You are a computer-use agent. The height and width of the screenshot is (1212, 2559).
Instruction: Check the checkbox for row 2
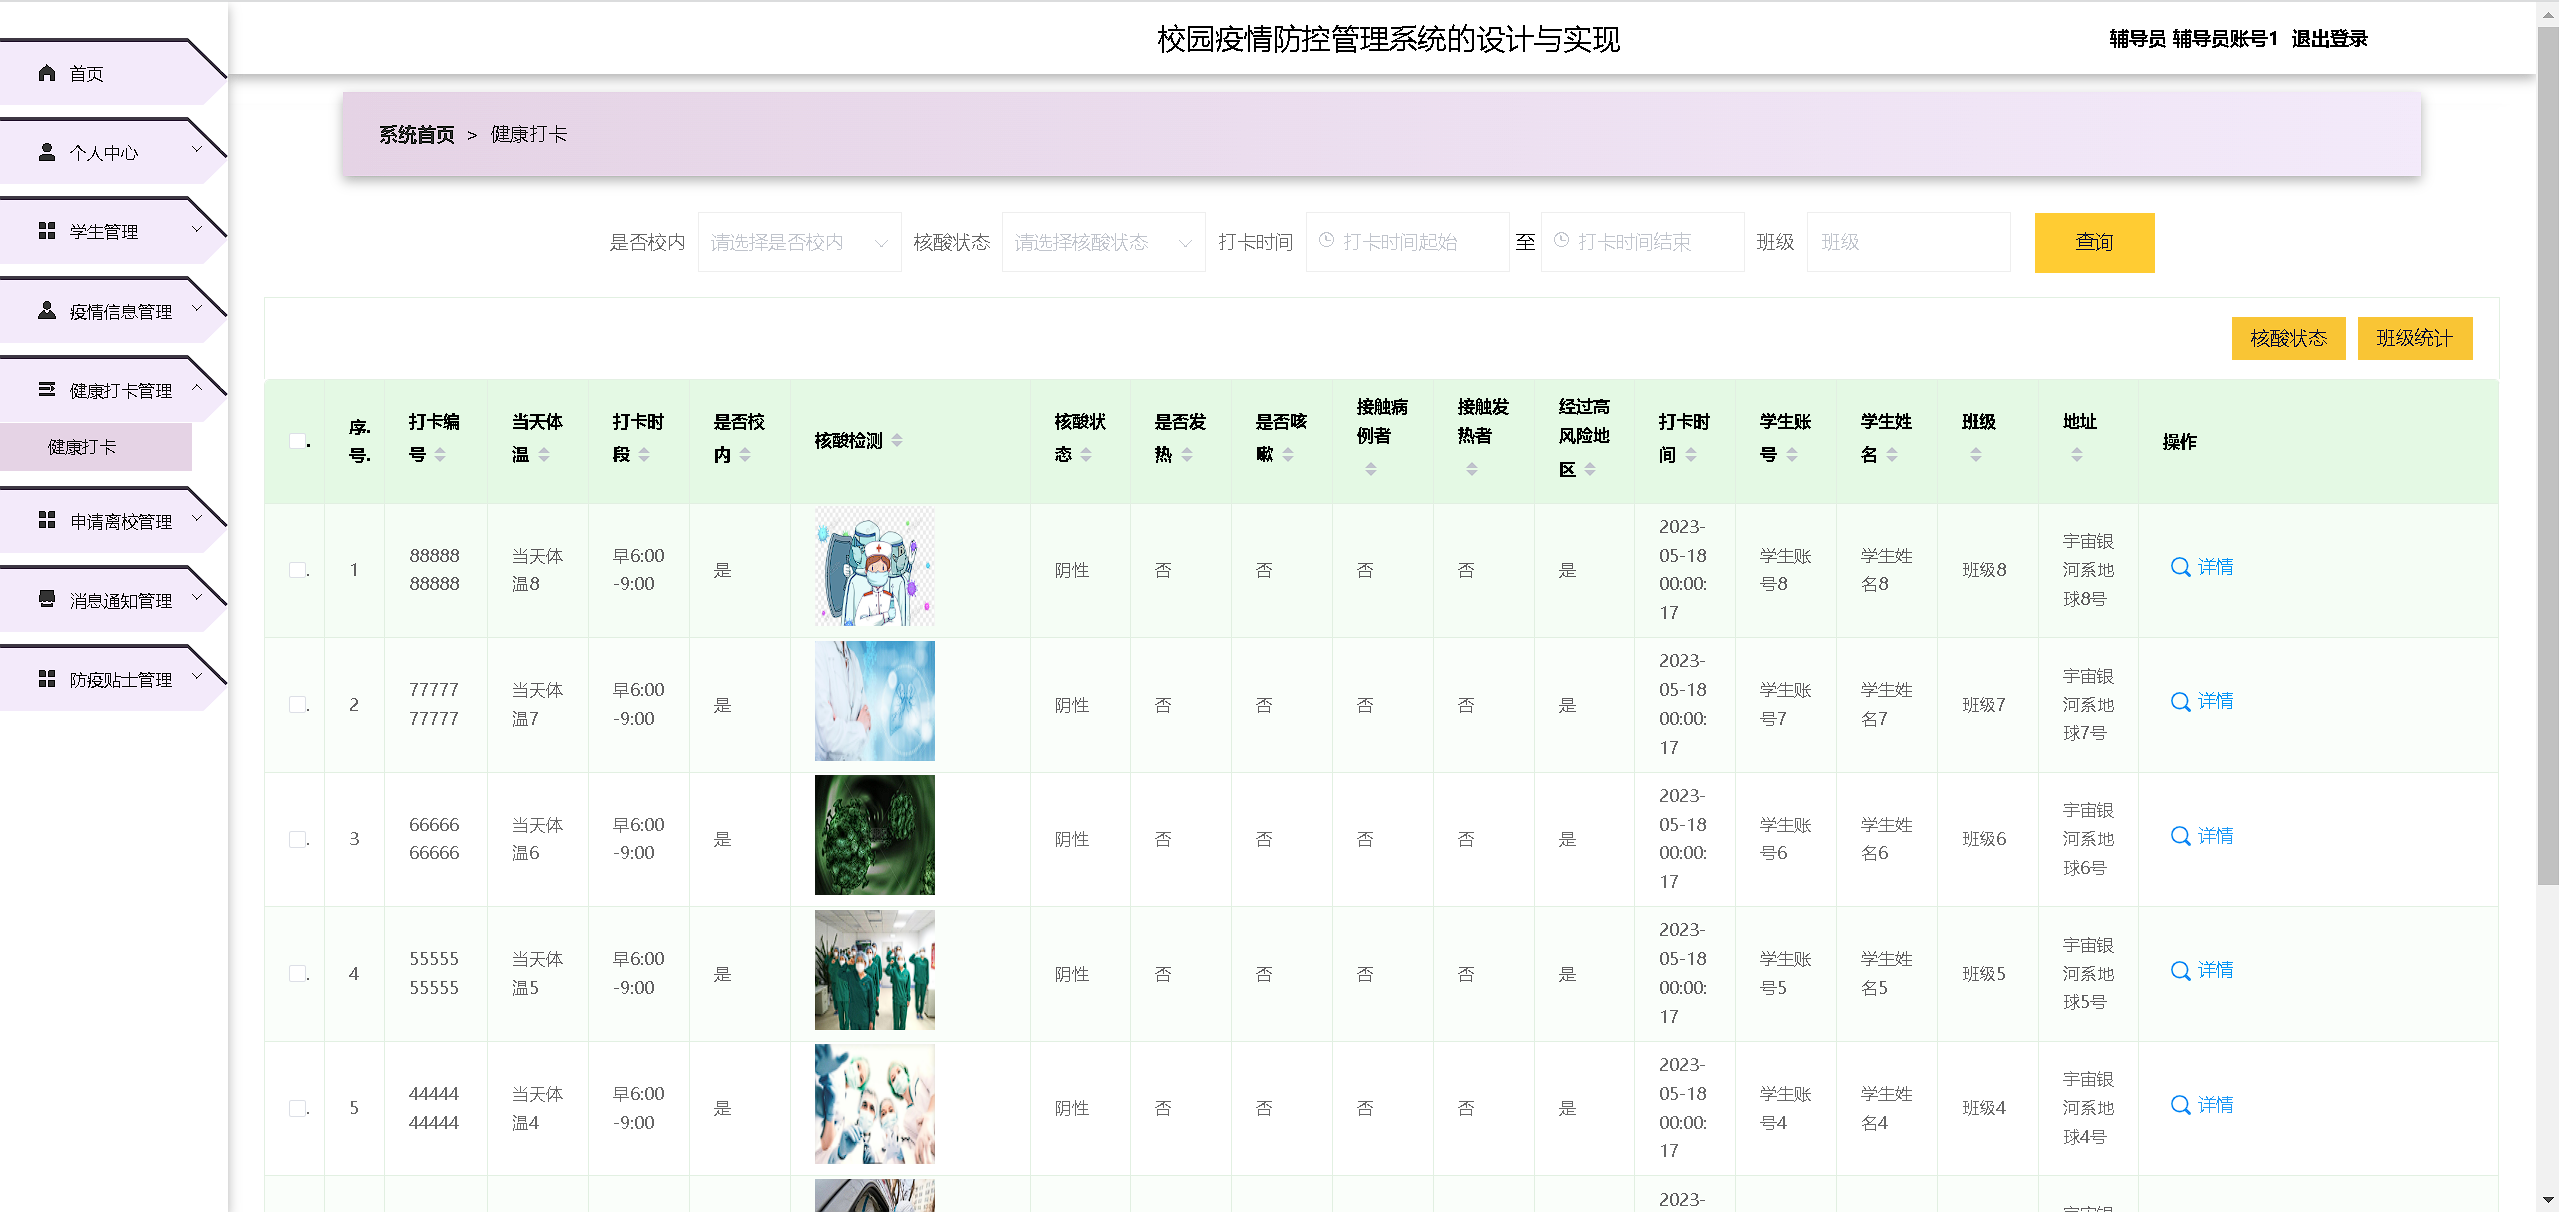[297, 705]
